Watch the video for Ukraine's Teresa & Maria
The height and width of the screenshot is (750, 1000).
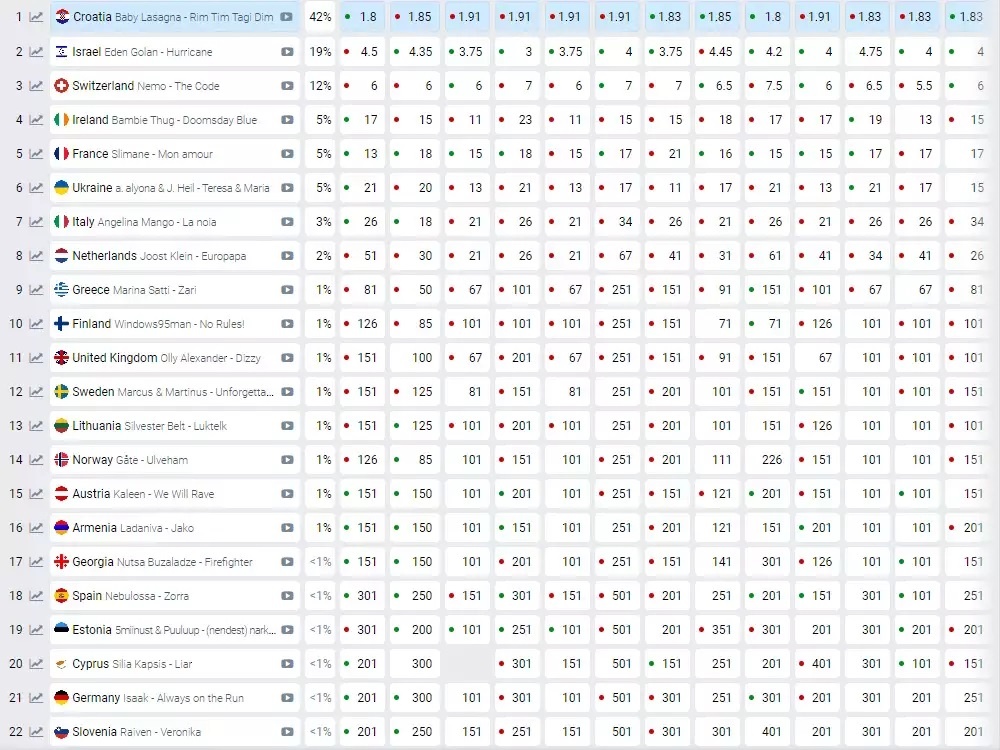[287, 188]
